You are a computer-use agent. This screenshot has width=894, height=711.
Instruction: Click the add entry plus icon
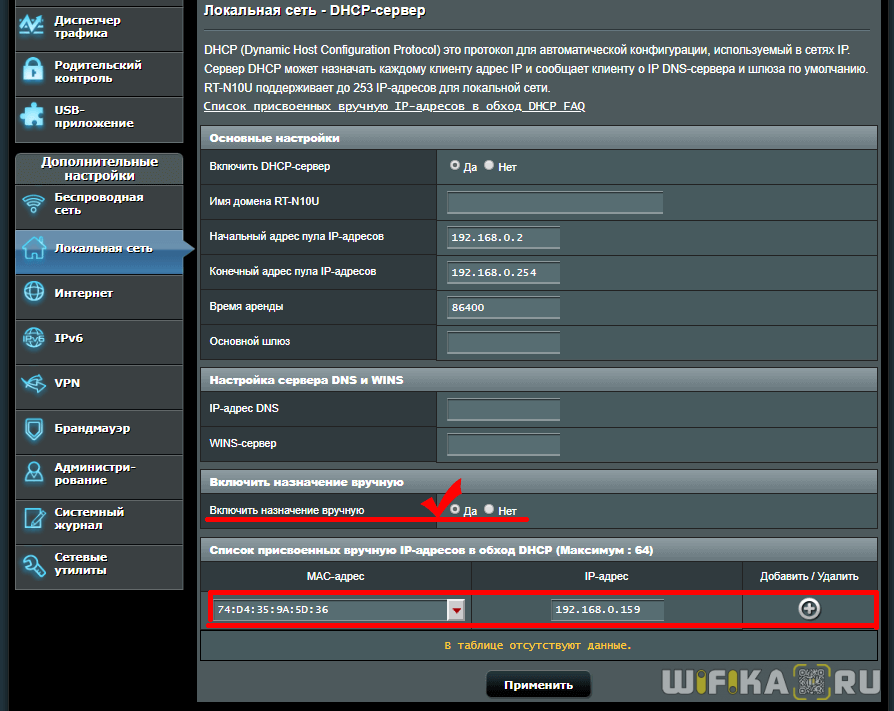pos(809,609)
